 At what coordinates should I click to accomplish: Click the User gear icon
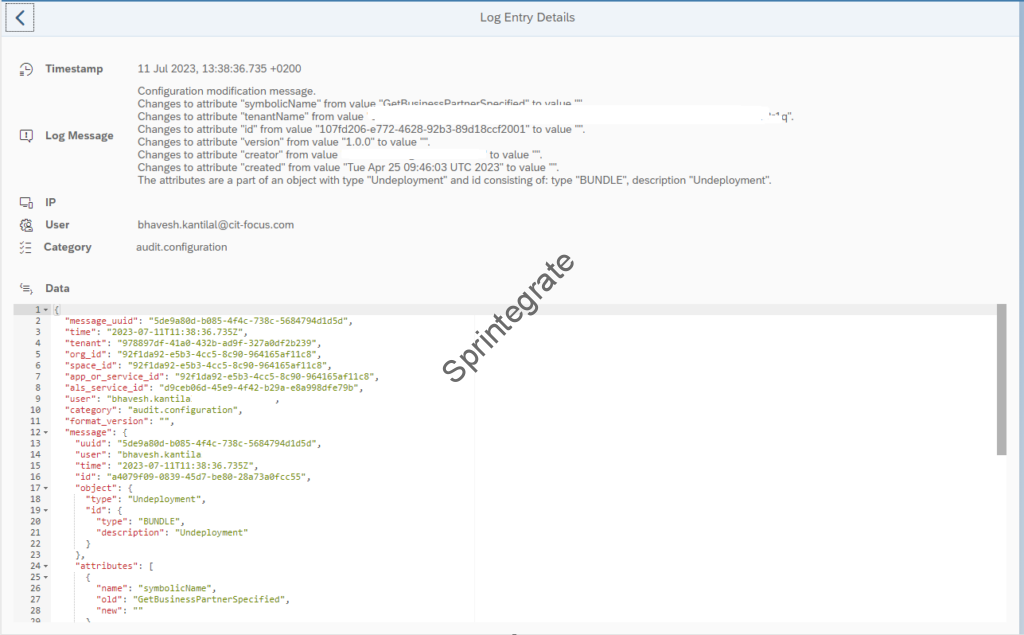27,225
